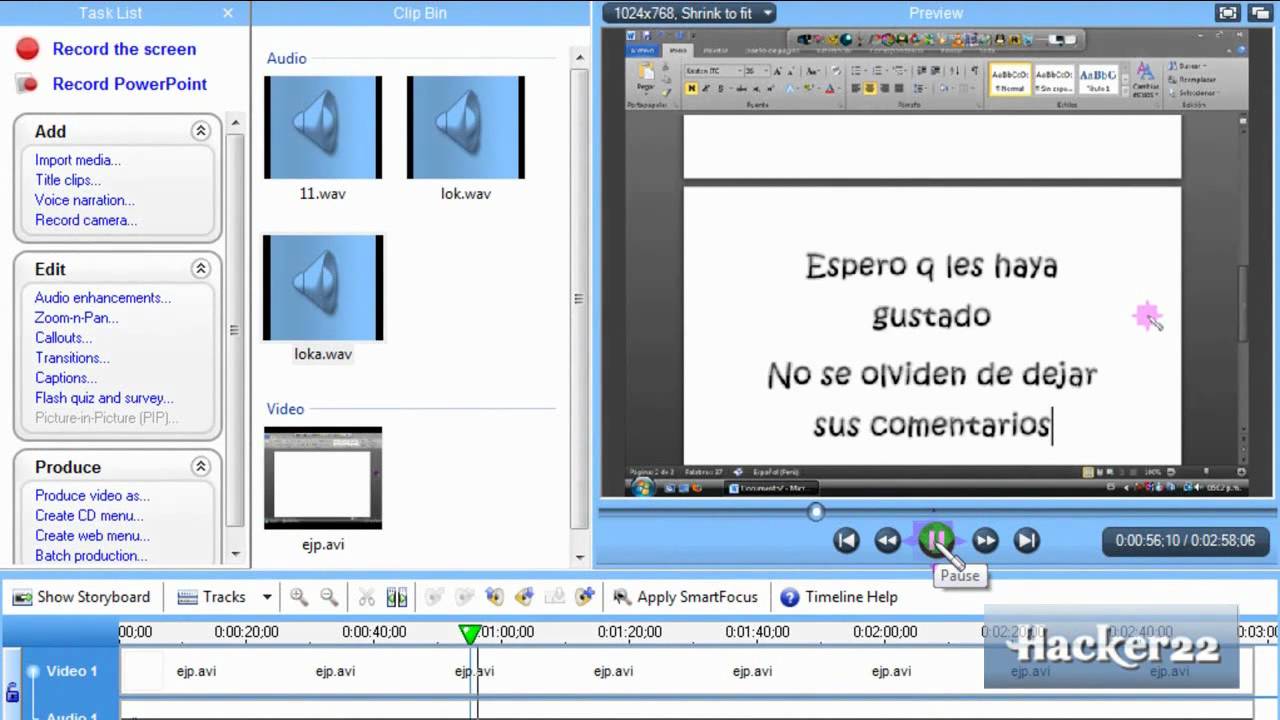
Task: Open Flash quiz and survey
Action: 104,398
